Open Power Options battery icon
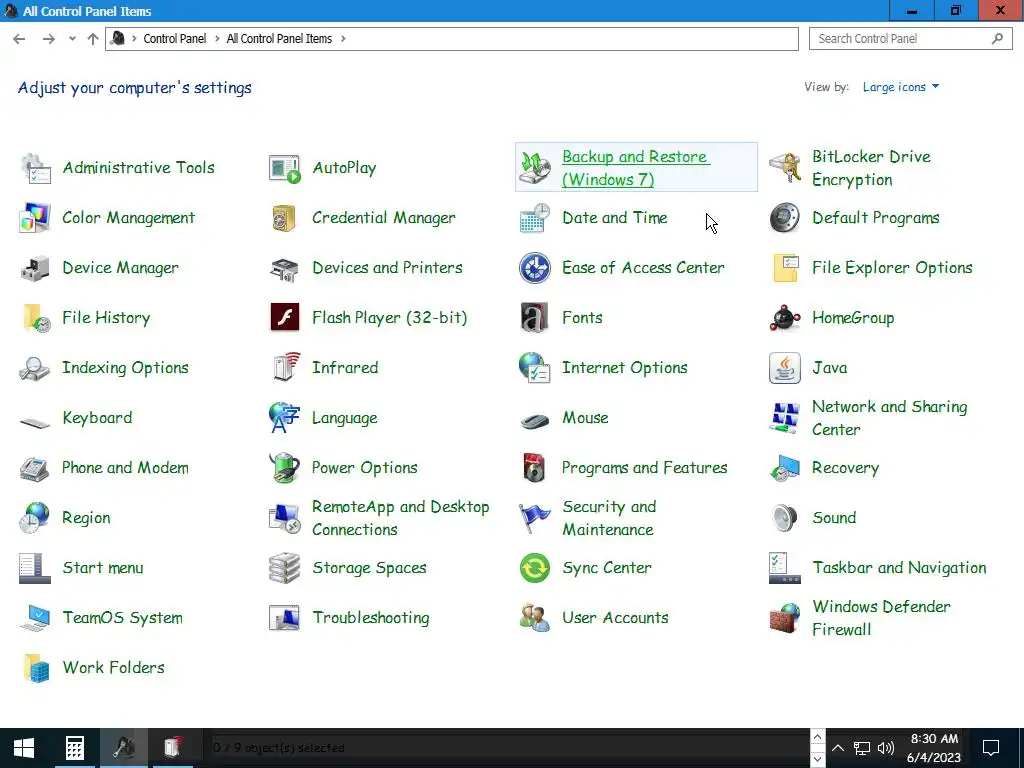 (285, 468)
